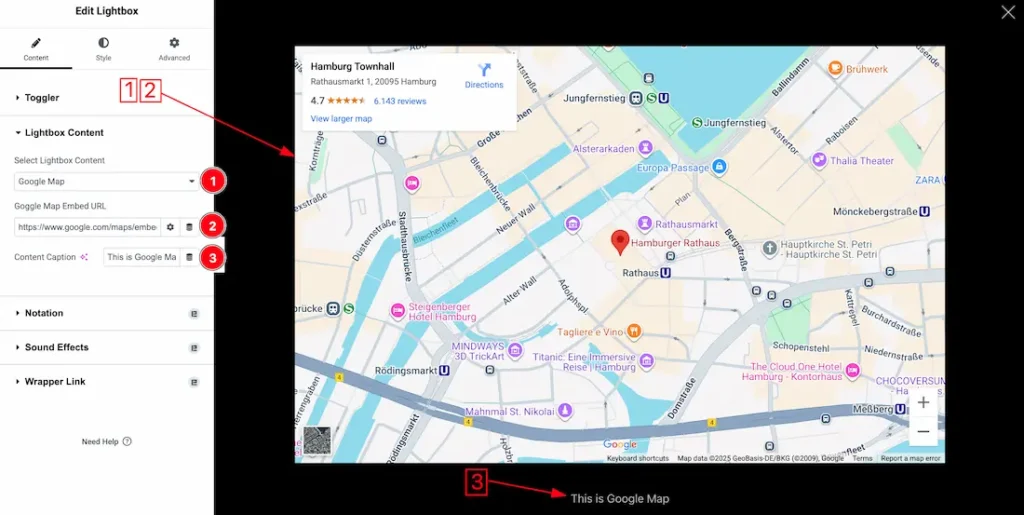Open the map Terms link
Image resolution: width=1024 pixels, height=515 pixels.
point(862,459)
